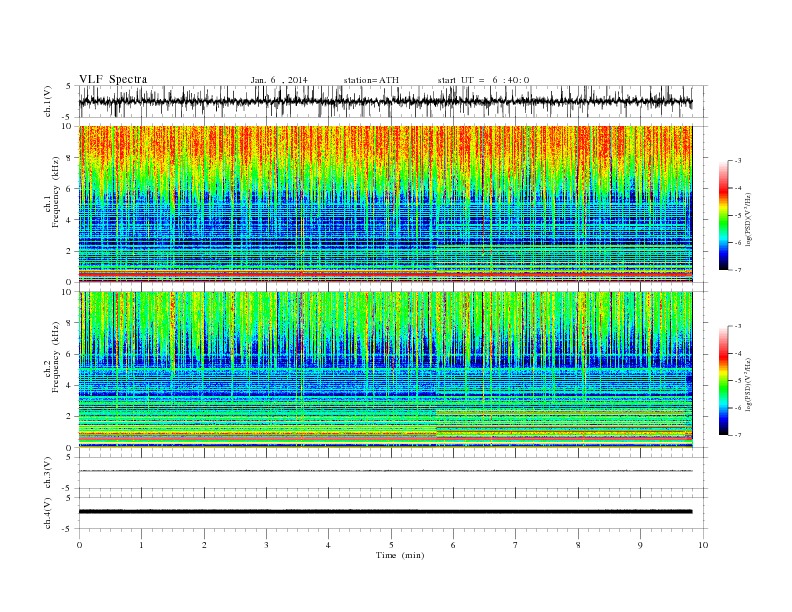This screenshot has height=612, width=792.
Task: Click the ch.1 "Frequency (kHz)" axis label
Action: (x=56, y=192)
